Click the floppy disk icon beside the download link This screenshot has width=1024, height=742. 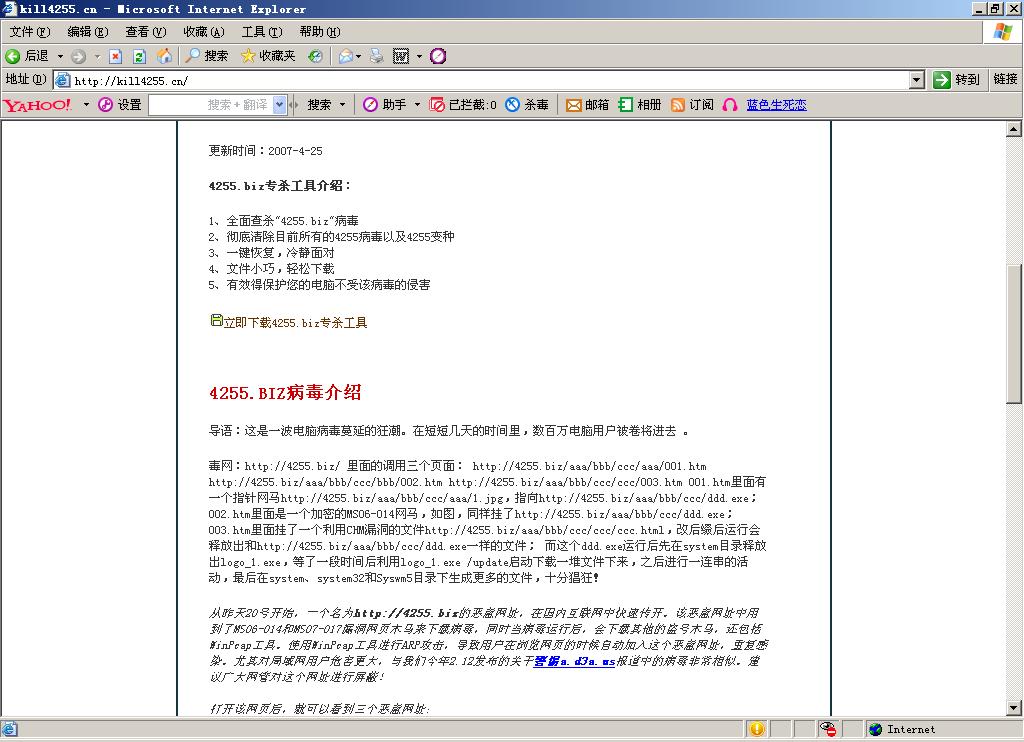pos(216,320)
